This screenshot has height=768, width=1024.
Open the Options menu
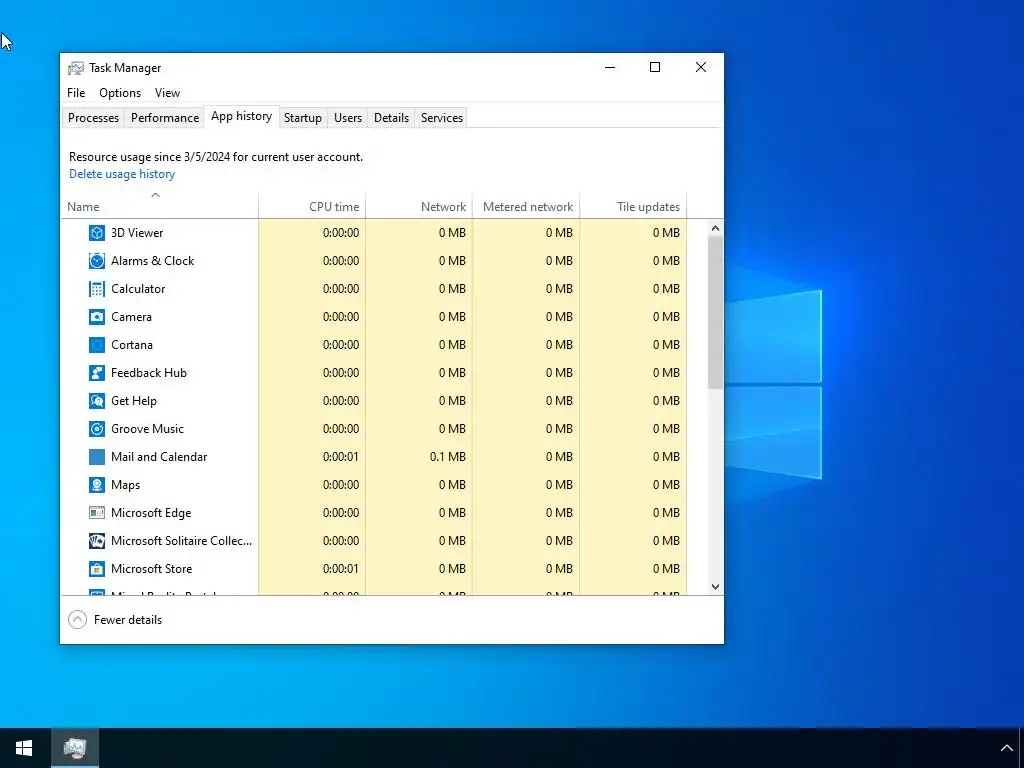point(120,93)
